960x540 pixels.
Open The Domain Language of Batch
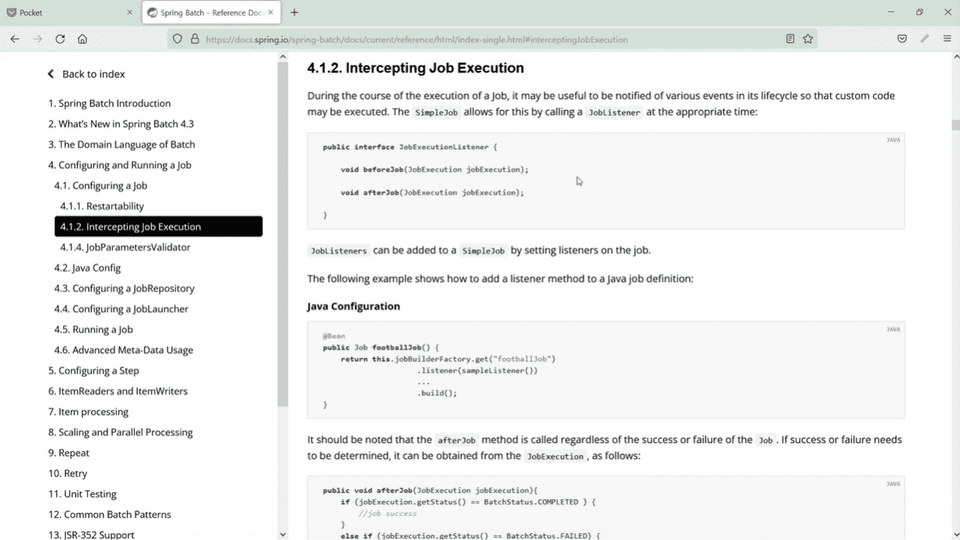pos(122,144)
